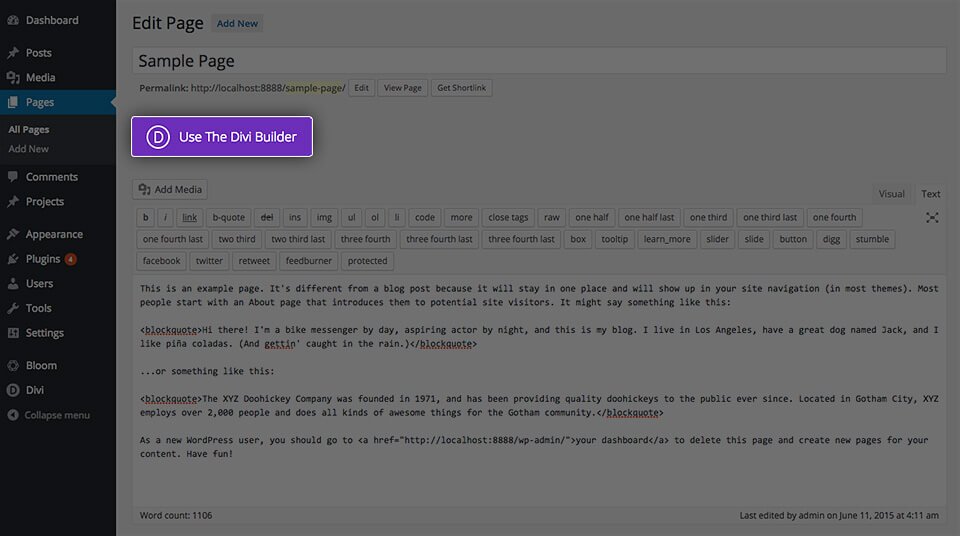Image resolution: width=960 pixels, height=536 pixels.
Task: Open the Dashboard menu icon
Action: 13,20
